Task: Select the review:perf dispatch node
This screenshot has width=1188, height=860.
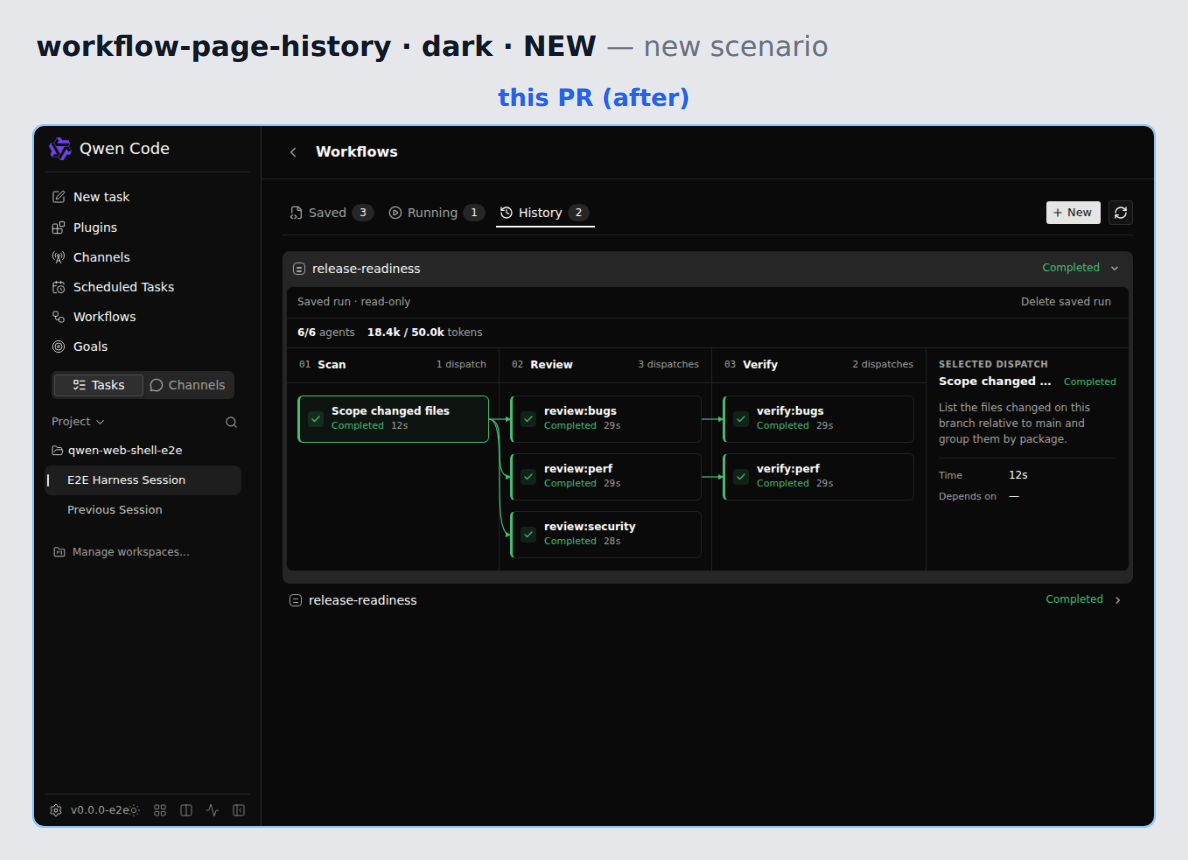Action: tap(606, 477)
